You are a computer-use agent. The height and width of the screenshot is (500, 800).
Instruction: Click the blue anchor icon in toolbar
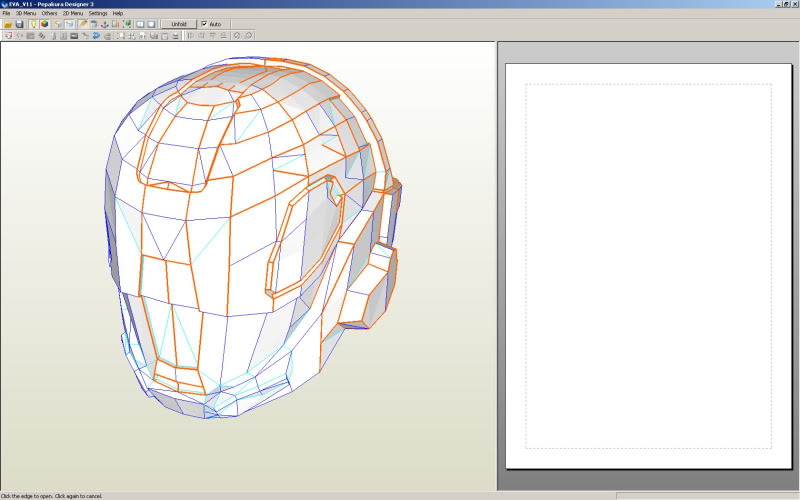point(105,23)
